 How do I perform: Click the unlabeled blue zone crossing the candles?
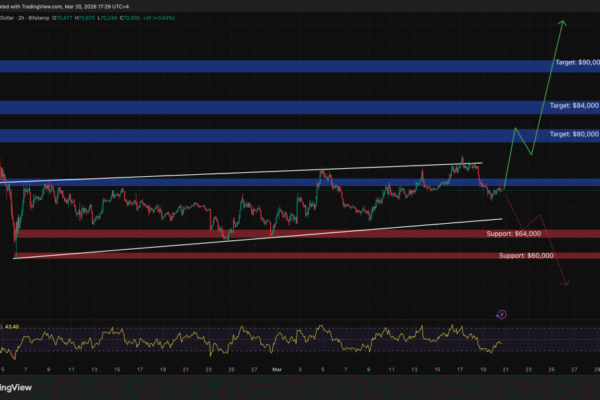[200, 184]
